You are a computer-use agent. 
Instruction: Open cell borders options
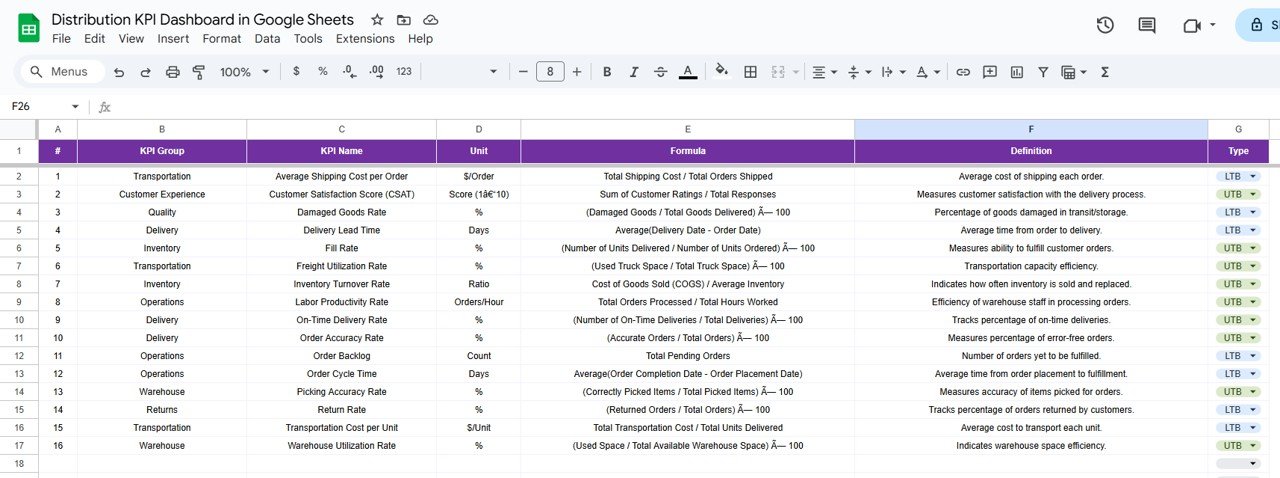[x=751, y=72]
